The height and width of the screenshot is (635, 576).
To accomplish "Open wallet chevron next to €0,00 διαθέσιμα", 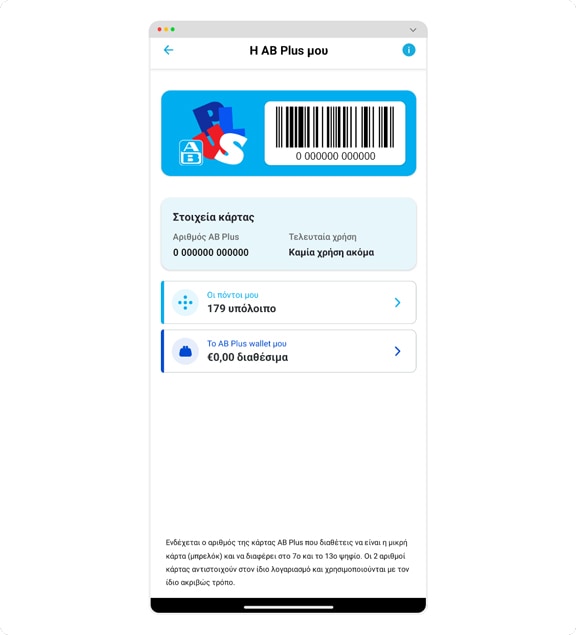I will pos(397,351).
